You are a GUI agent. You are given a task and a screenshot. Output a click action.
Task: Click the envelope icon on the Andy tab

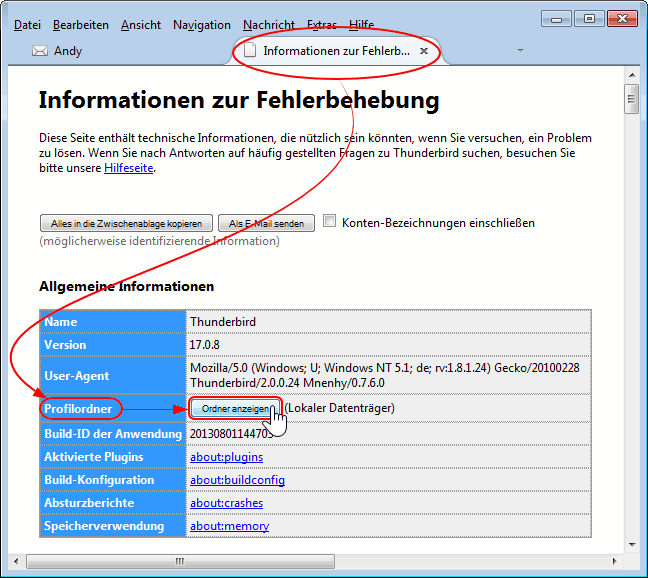pos(40,51)
